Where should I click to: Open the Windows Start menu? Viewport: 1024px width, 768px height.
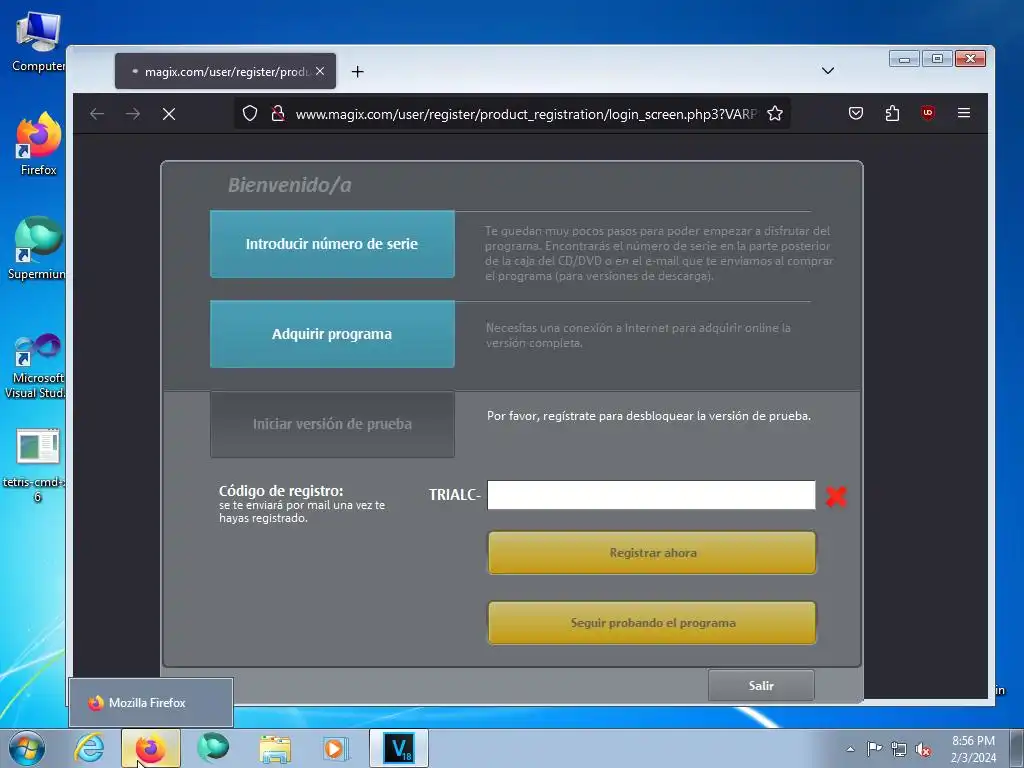(x=27, y=748)
